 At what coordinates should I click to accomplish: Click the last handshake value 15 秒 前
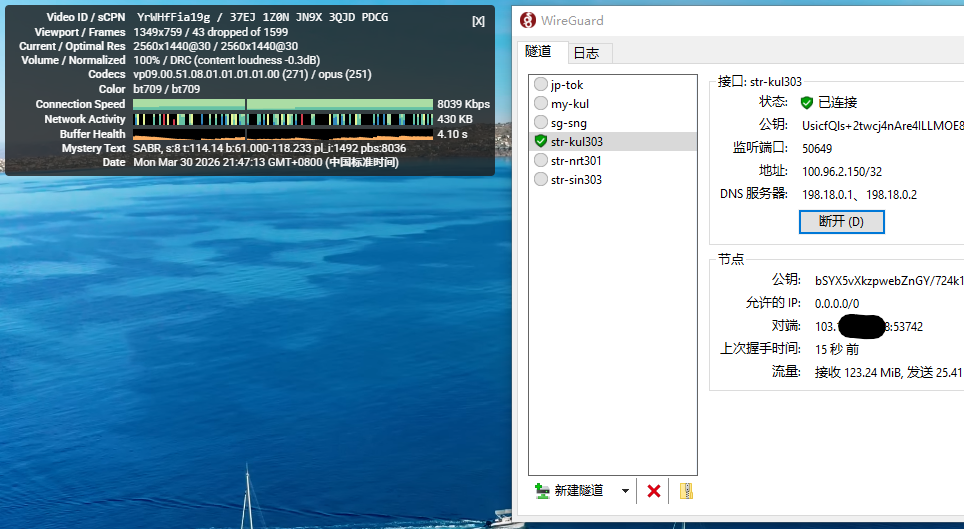[837, 349]
